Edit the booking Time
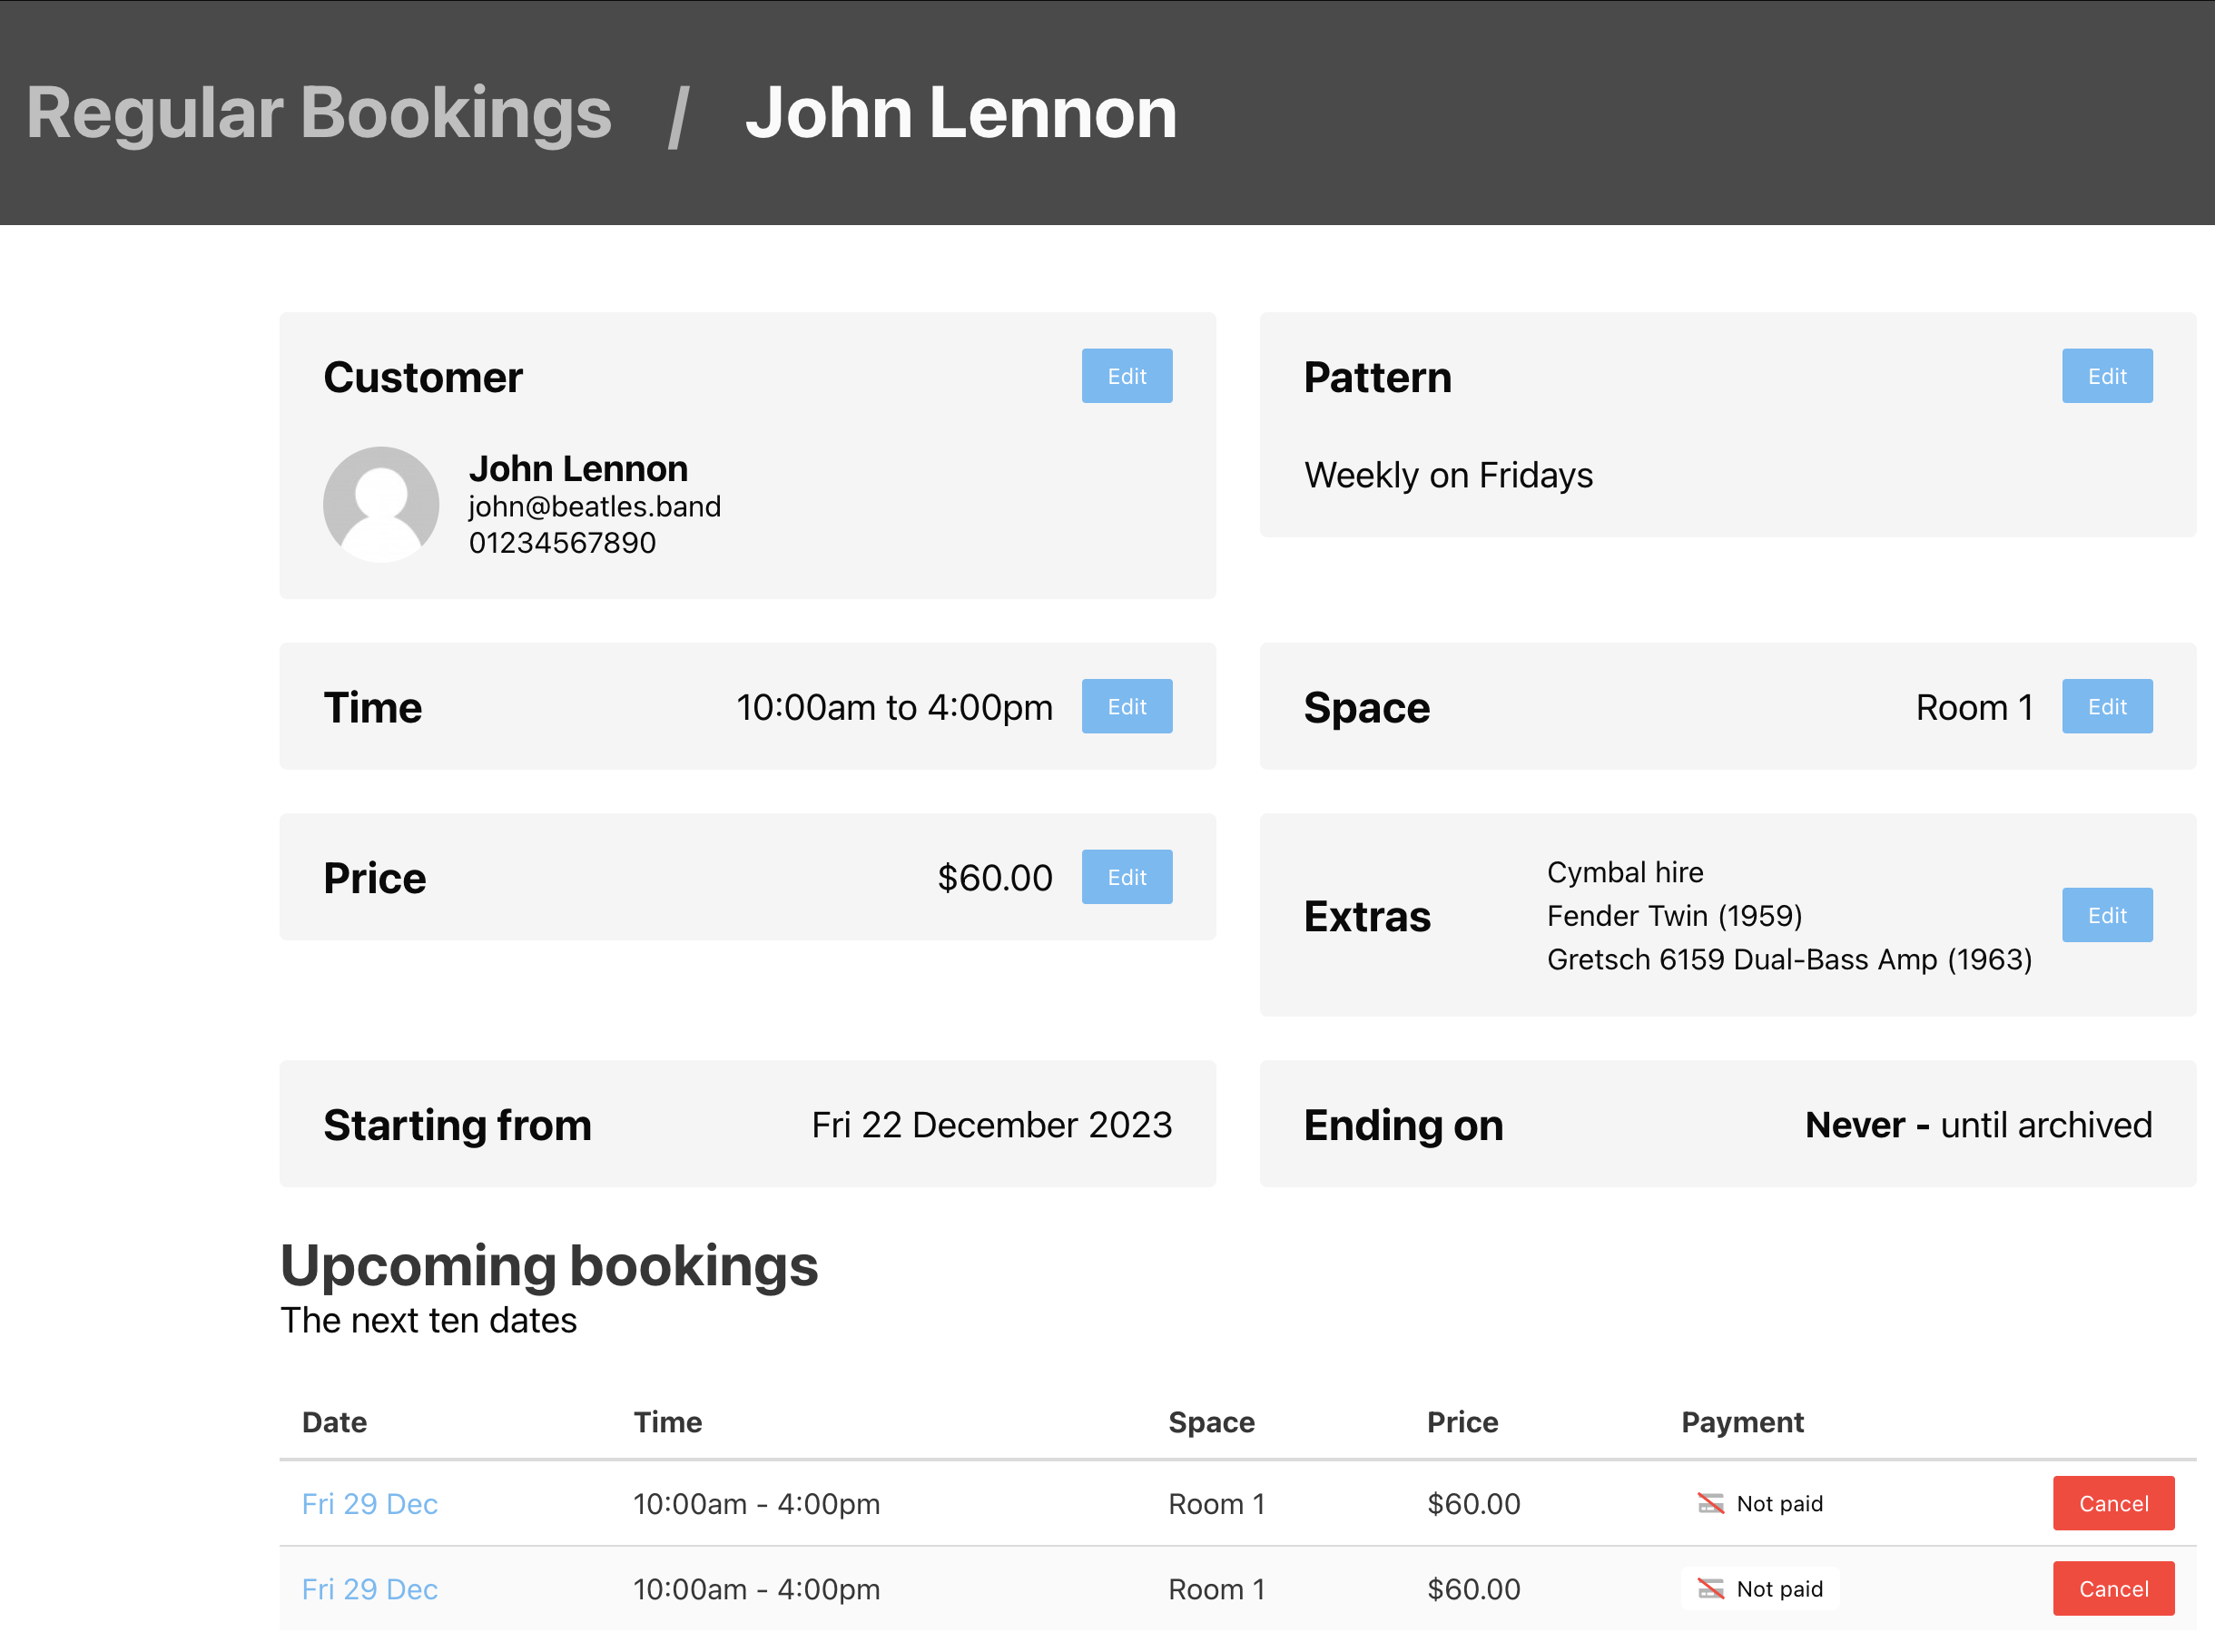Viewport: 2215px width, 1652px height. 1126,706
